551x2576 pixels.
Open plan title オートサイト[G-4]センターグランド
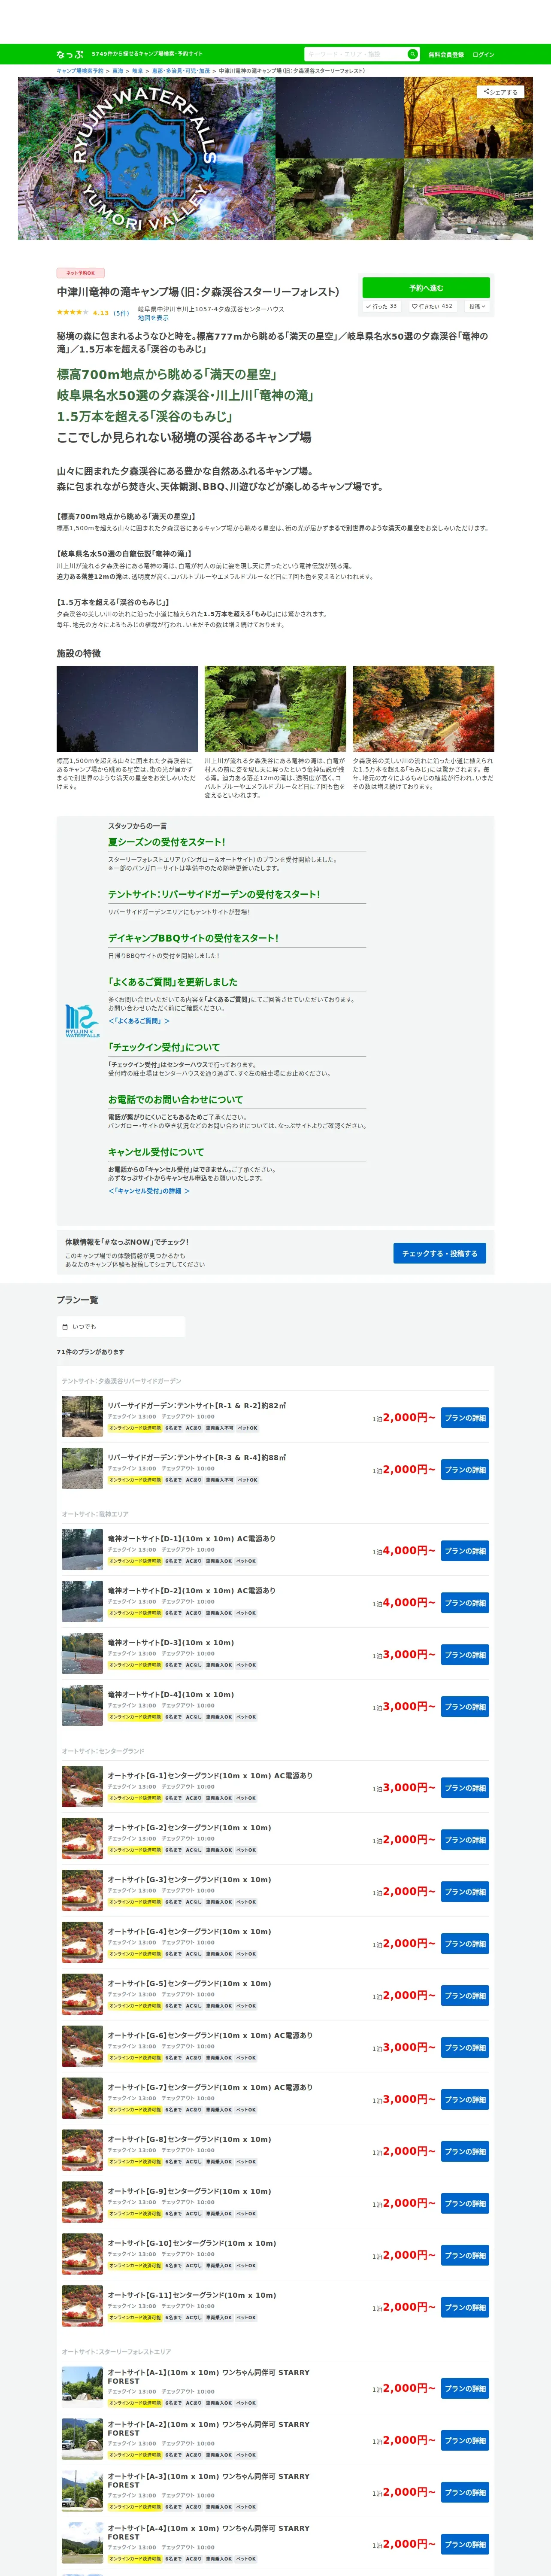click(x=189, y=1932)
